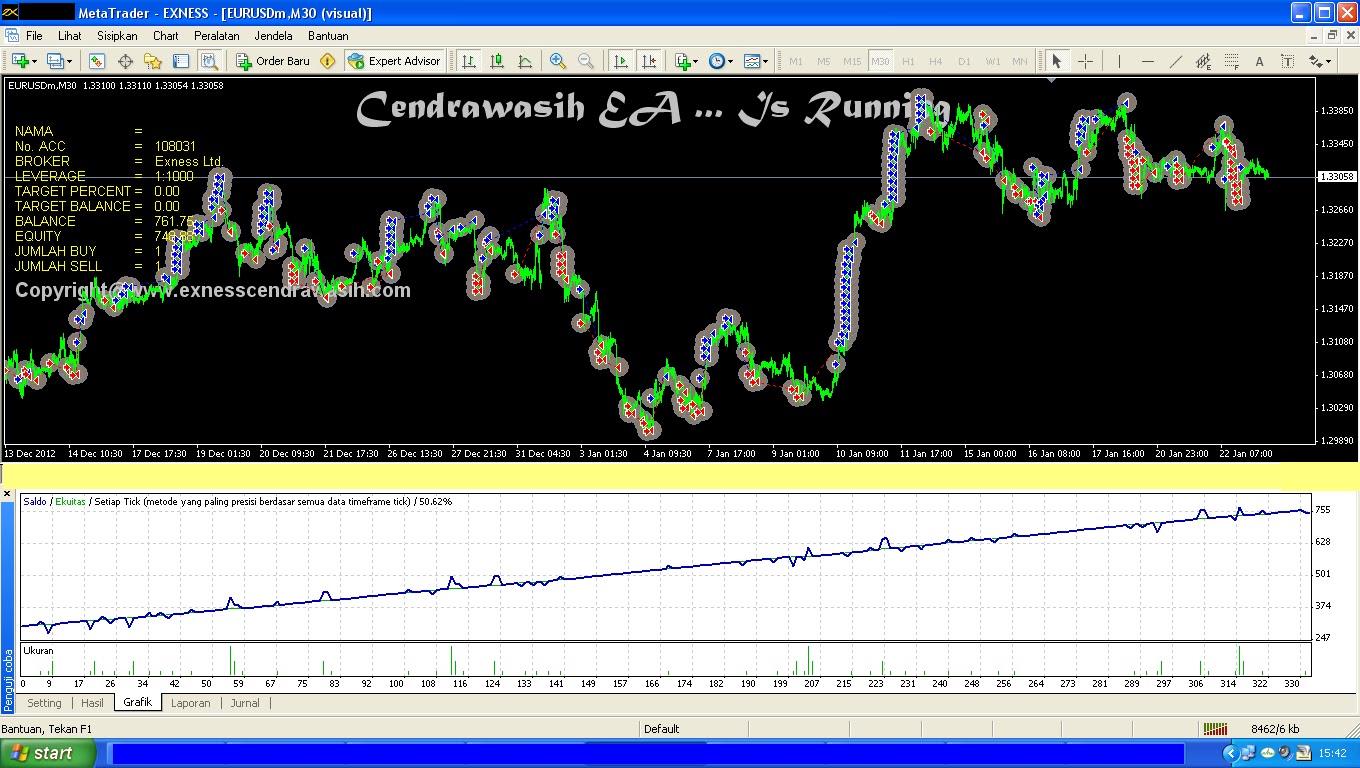Screen dimensions: 1360x768
Task: Switch chart to bar chart
Action: point(468,61)
